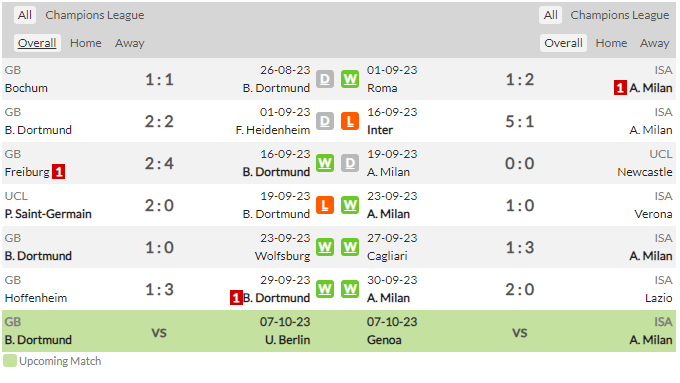The image size is (680, 383).
Task: Click the green Upcoming Match legend swatch
Action: click(x=10, y=361)
